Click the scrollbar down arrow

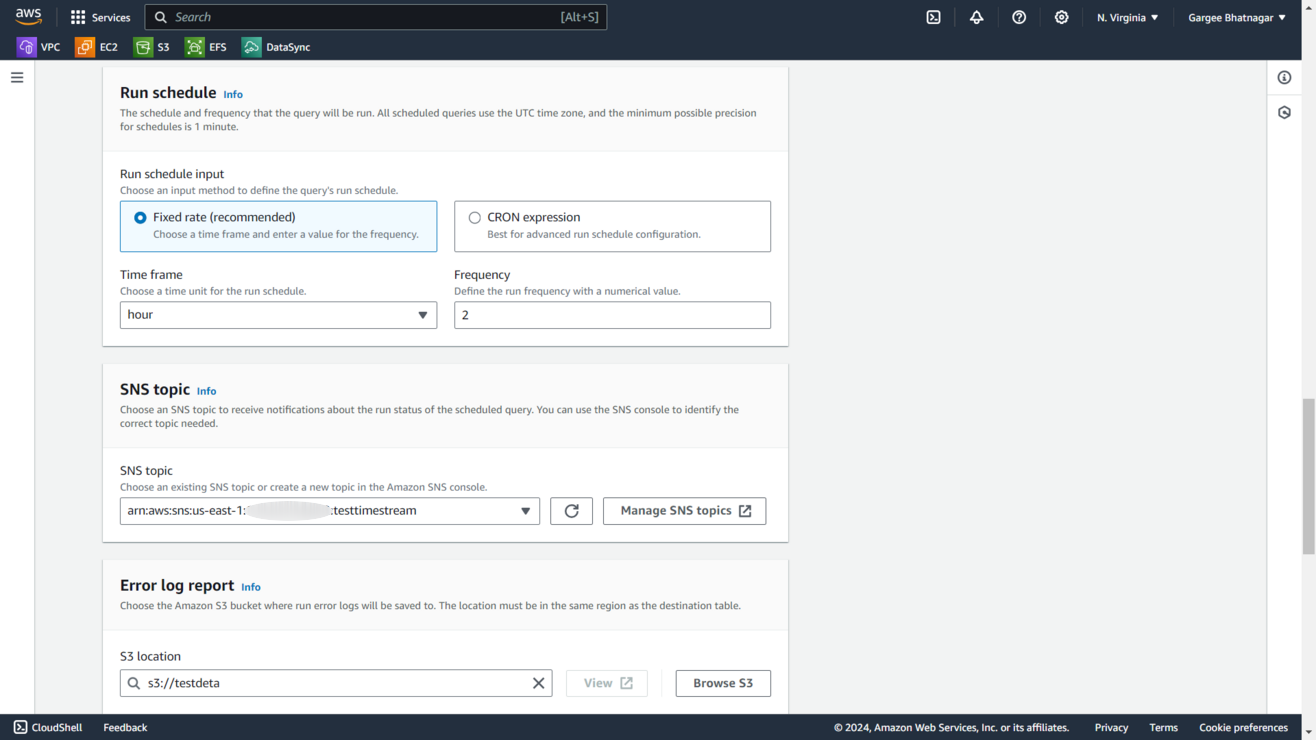(x=1308, y=733)
